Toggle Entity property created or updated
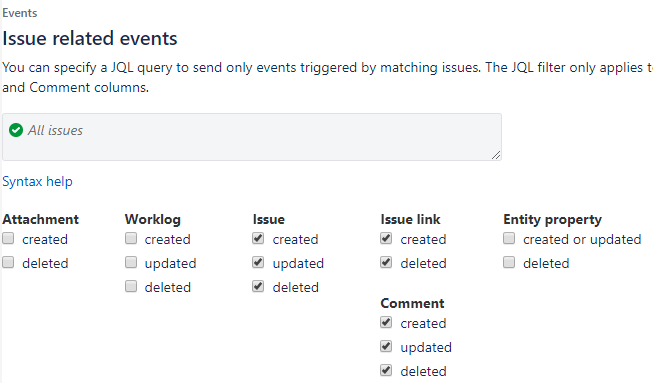 509,239
